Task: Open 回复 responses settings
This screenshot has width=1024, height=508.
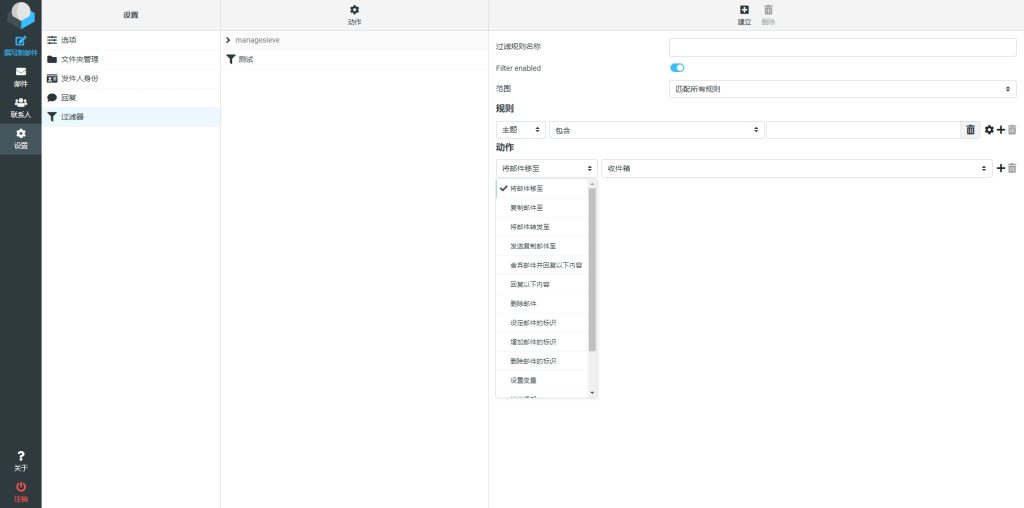Action: pyautogui.click(x=131, y=98)
